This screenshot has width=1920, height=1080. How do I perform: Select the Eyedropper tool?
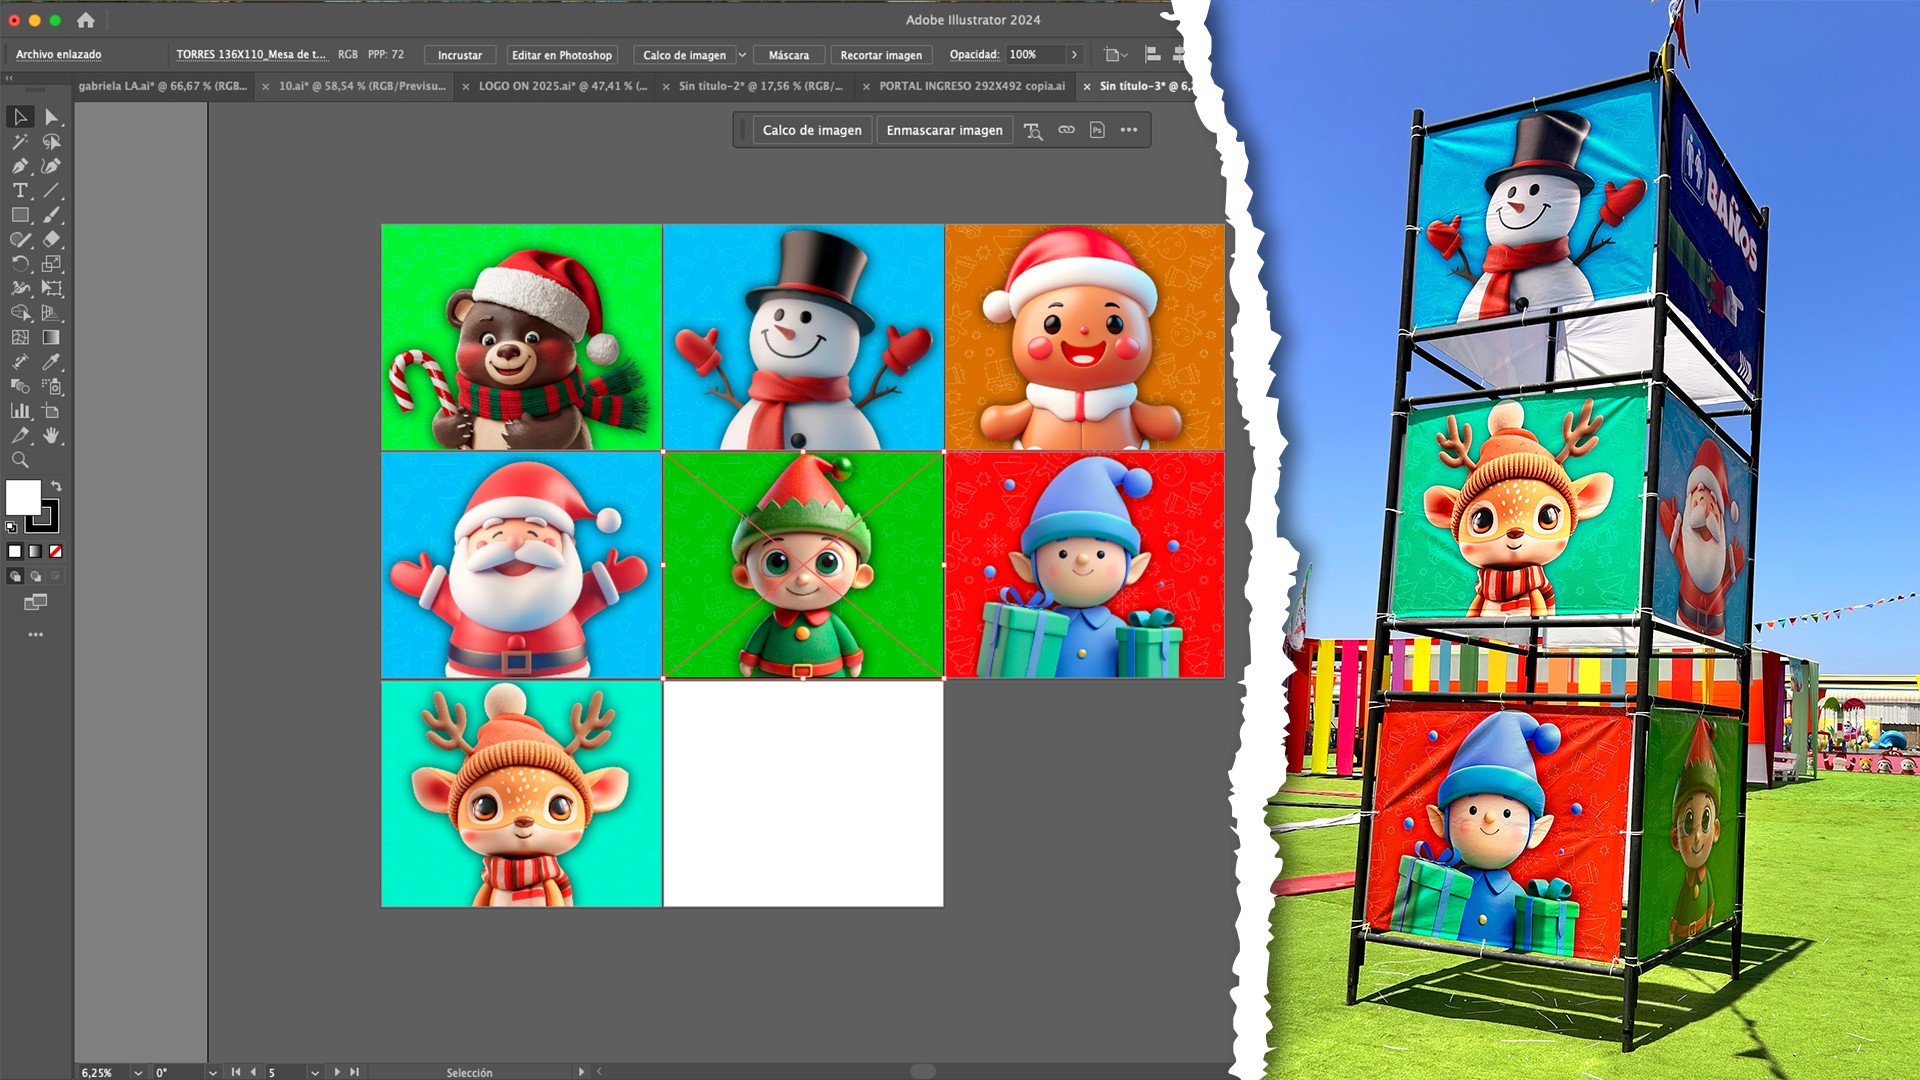[52, 362]
